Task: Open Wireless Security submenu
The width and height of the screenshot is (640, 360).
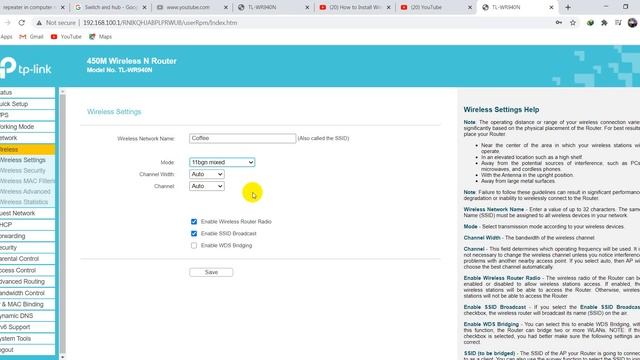Action: coord(23,171)
